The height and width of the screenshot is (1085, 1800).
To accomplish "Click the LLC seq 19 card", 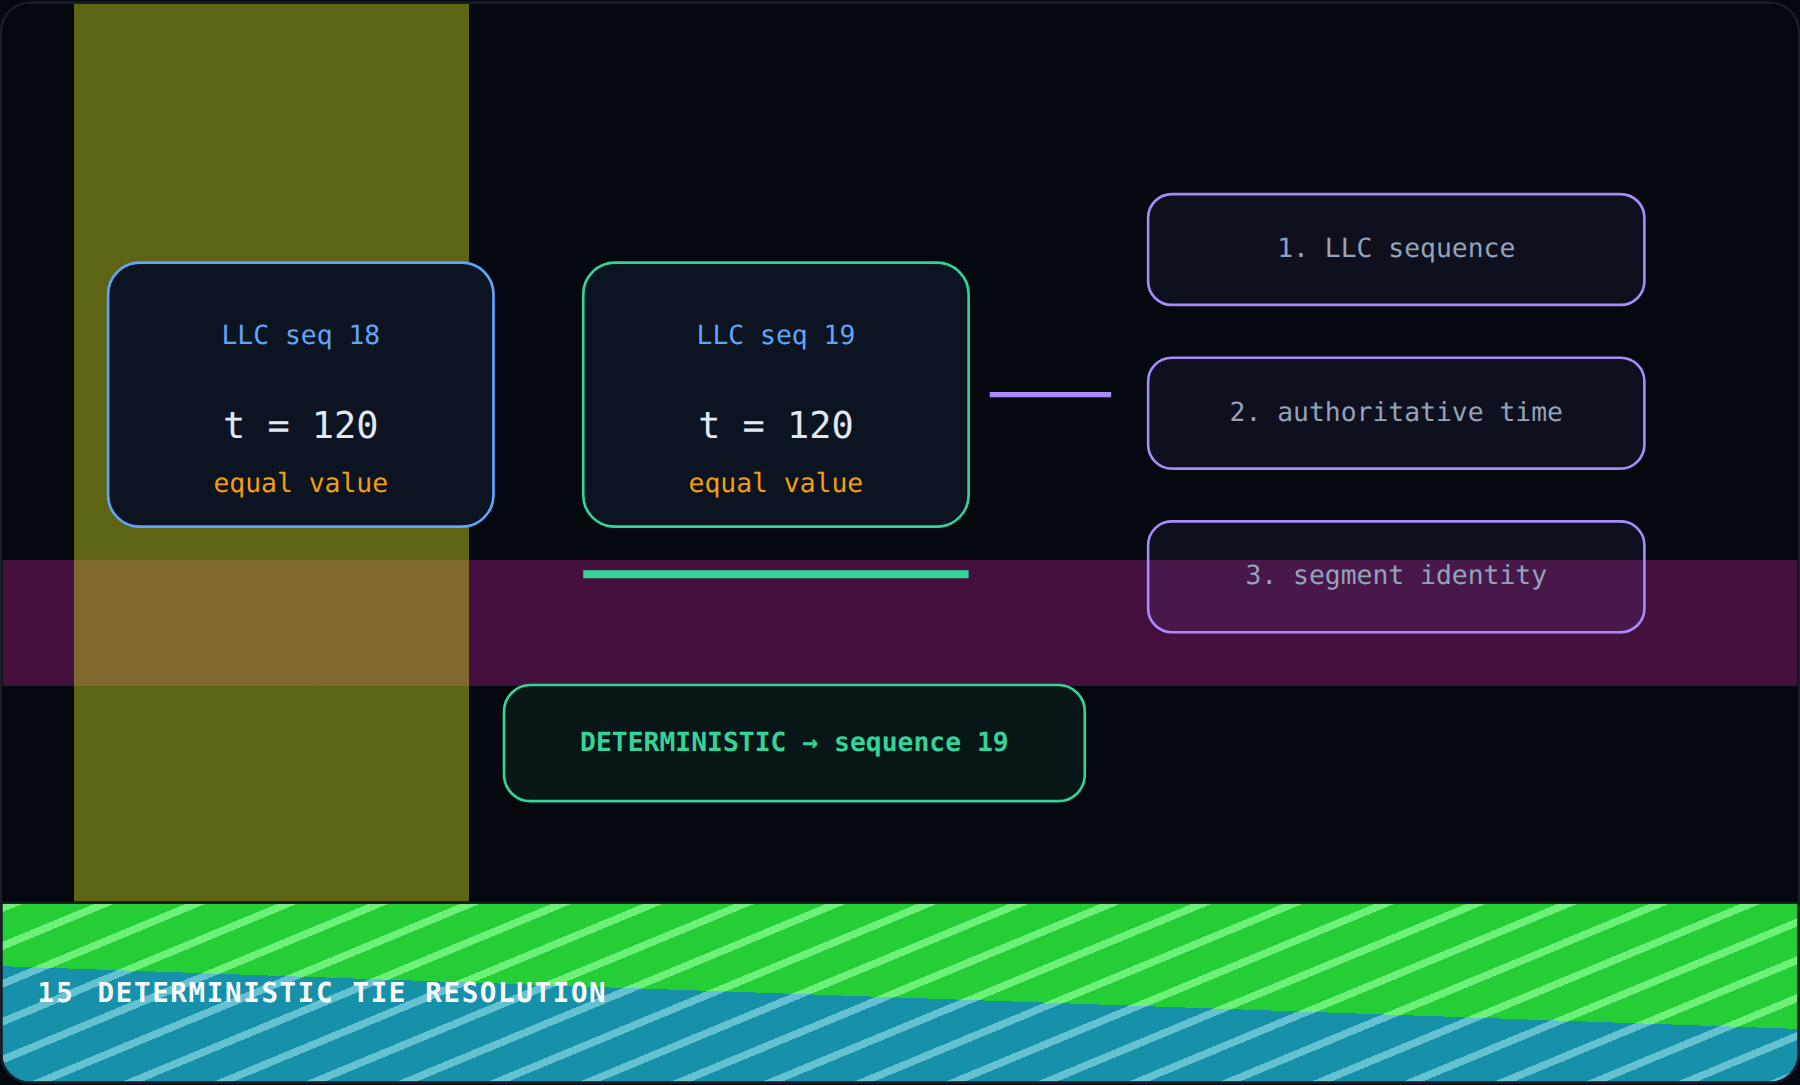I will tap(776, 395).
